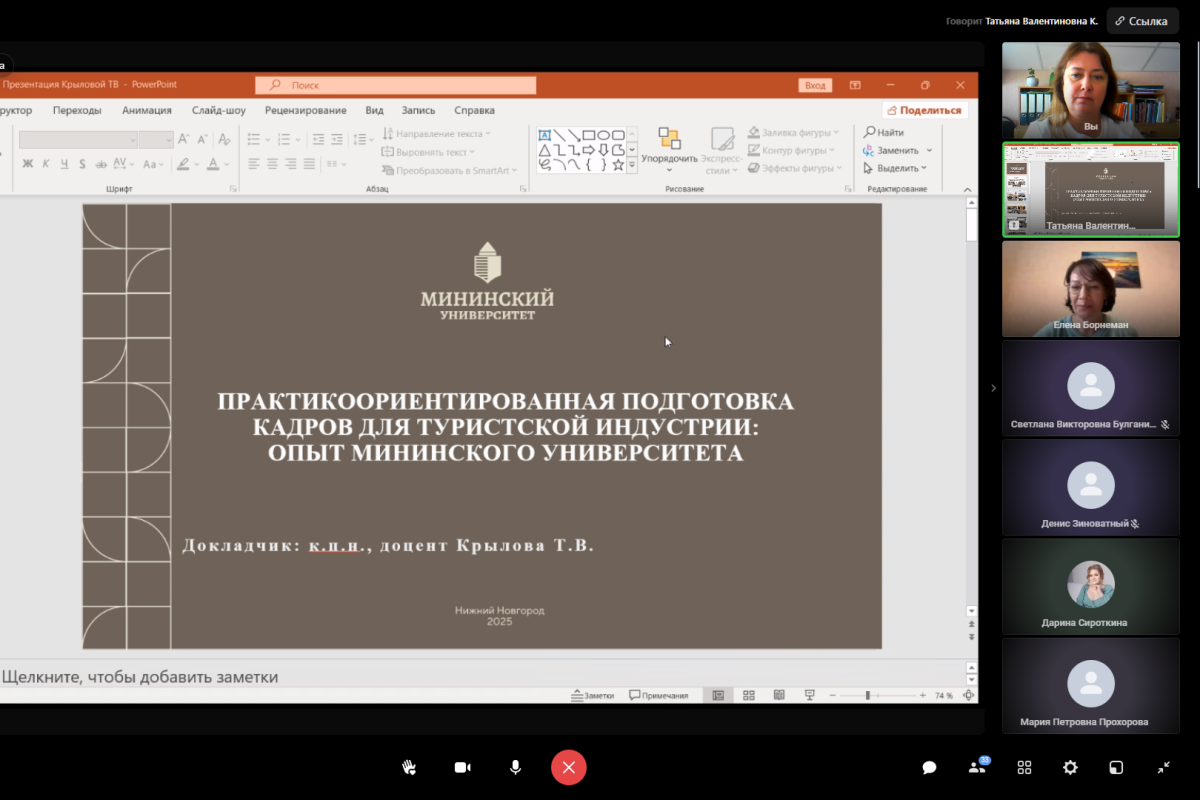Viewport: 1200px width, 800px height.
Task: Switch to reading view icon
Action: click(x=779, y=695)
